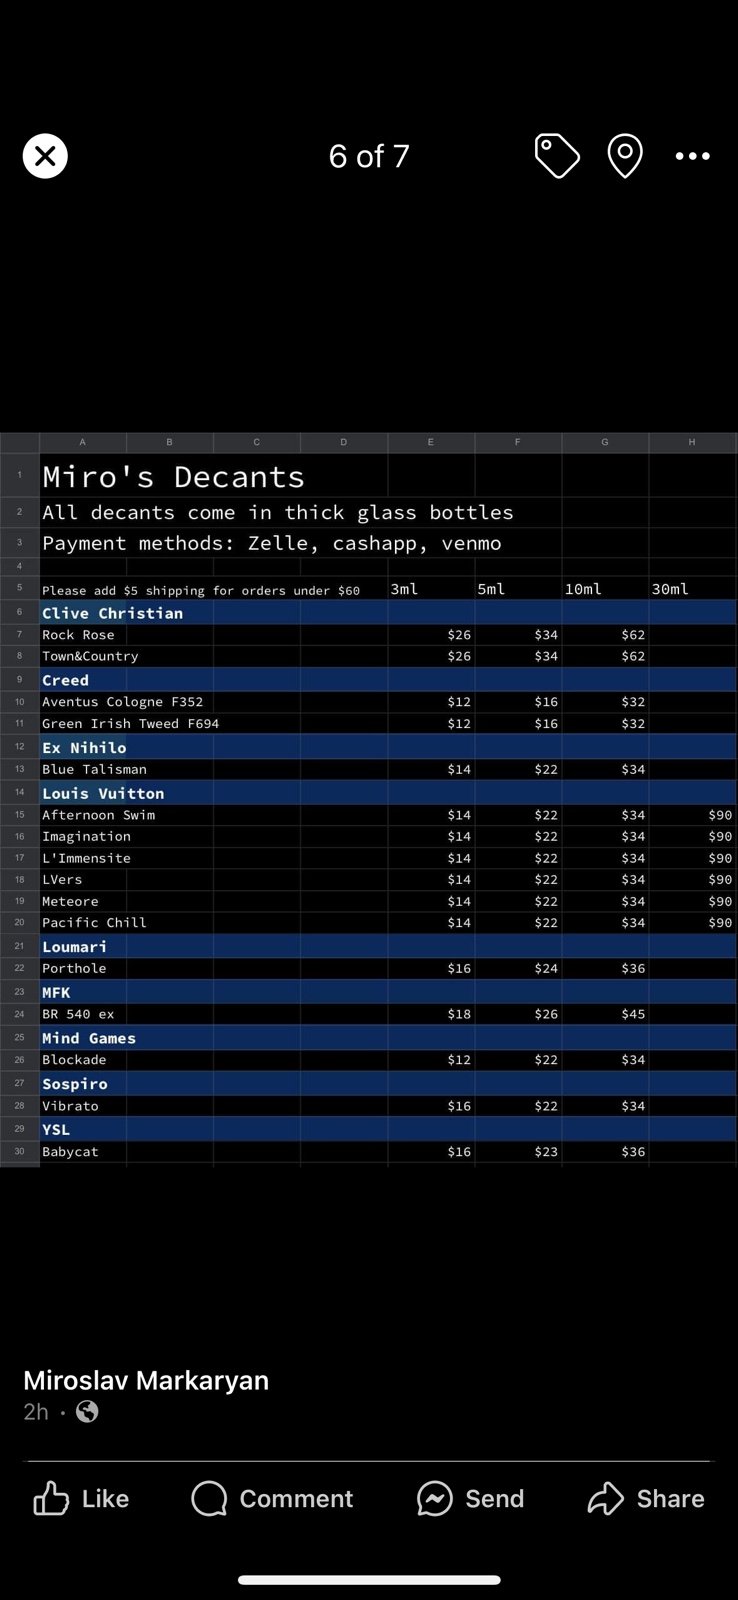
Task: Tap the '30ml' column header
Action: coord(670,589)
